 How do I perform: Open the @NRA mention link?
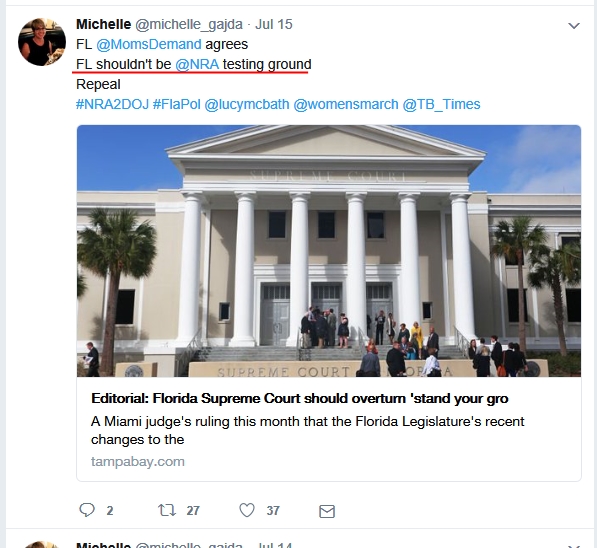197,64
